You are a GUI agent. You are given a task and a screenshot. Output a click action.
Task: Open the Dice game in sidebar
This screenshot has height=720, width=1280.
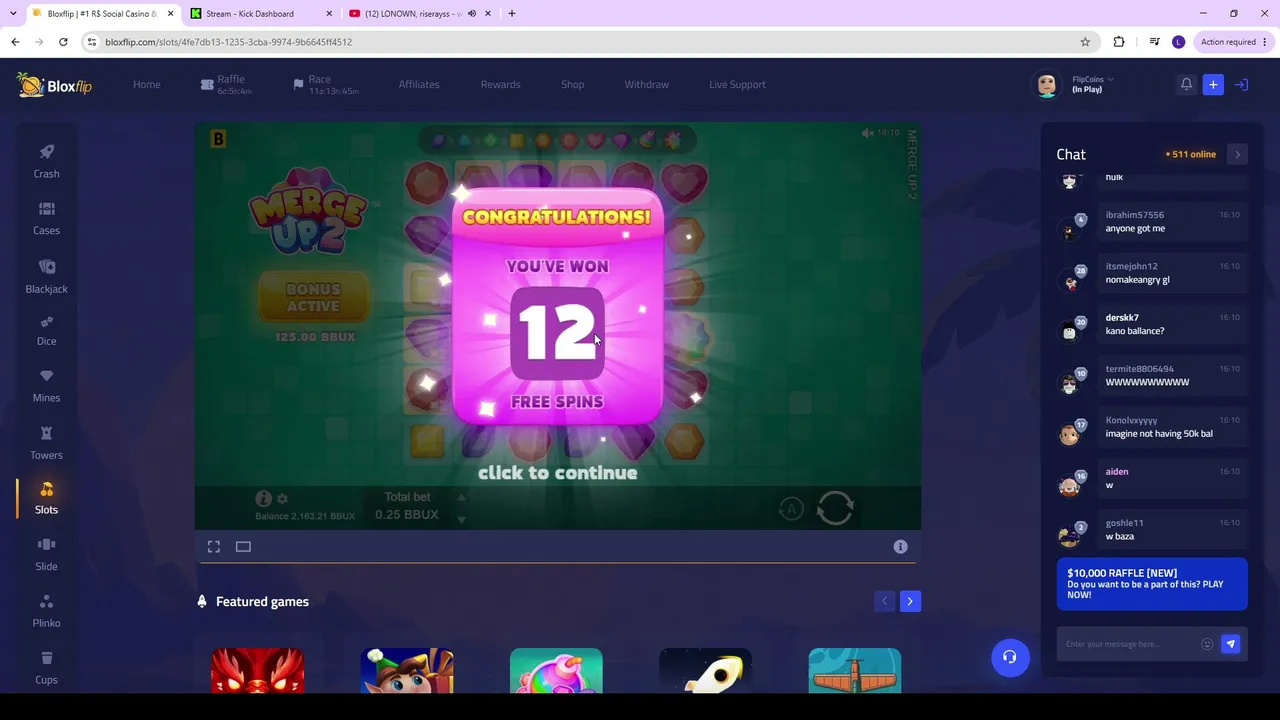(46, 330)
